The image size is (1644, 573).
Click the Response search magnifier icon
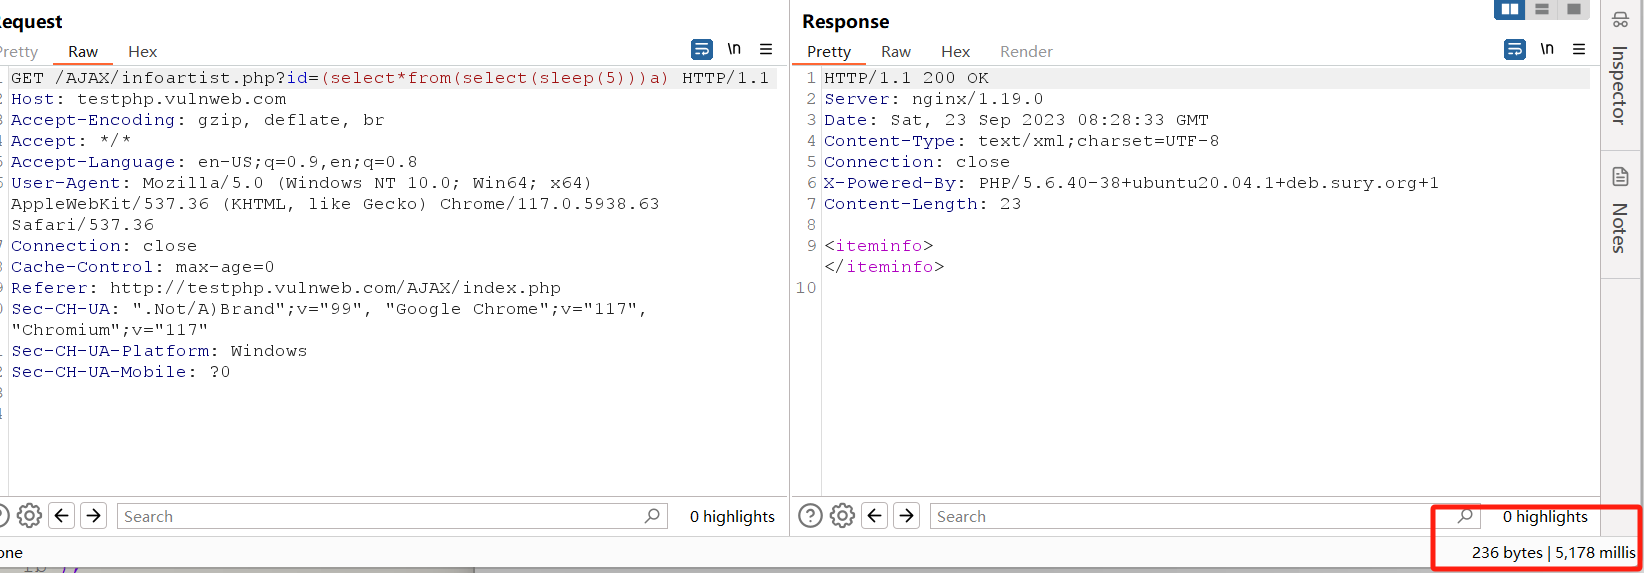point(1466,516)
